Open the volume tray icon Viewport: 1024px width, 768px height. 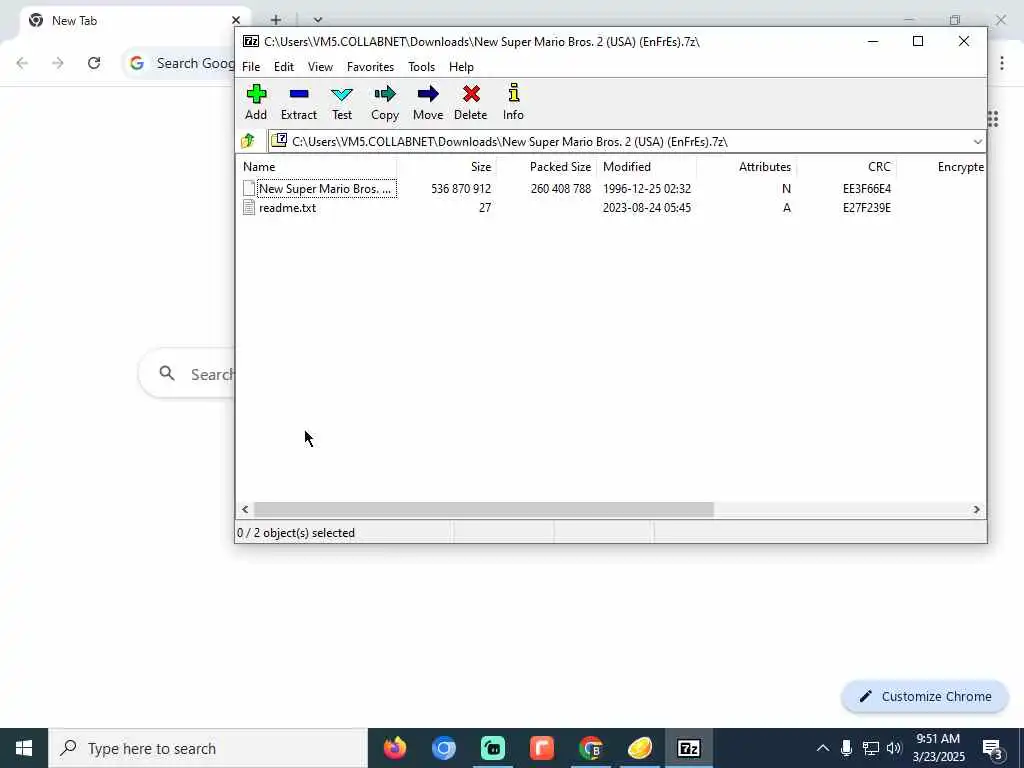click(894, 748)
